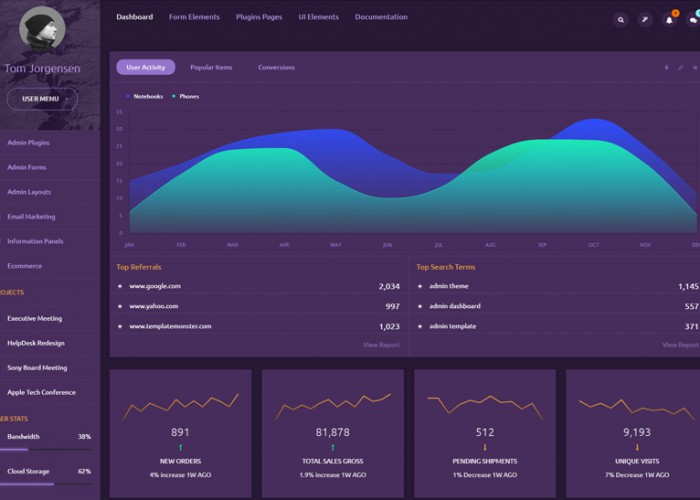Switch to the Conversions tab
The width and height of the screenshot is (700, 500).
click(276, 67)
